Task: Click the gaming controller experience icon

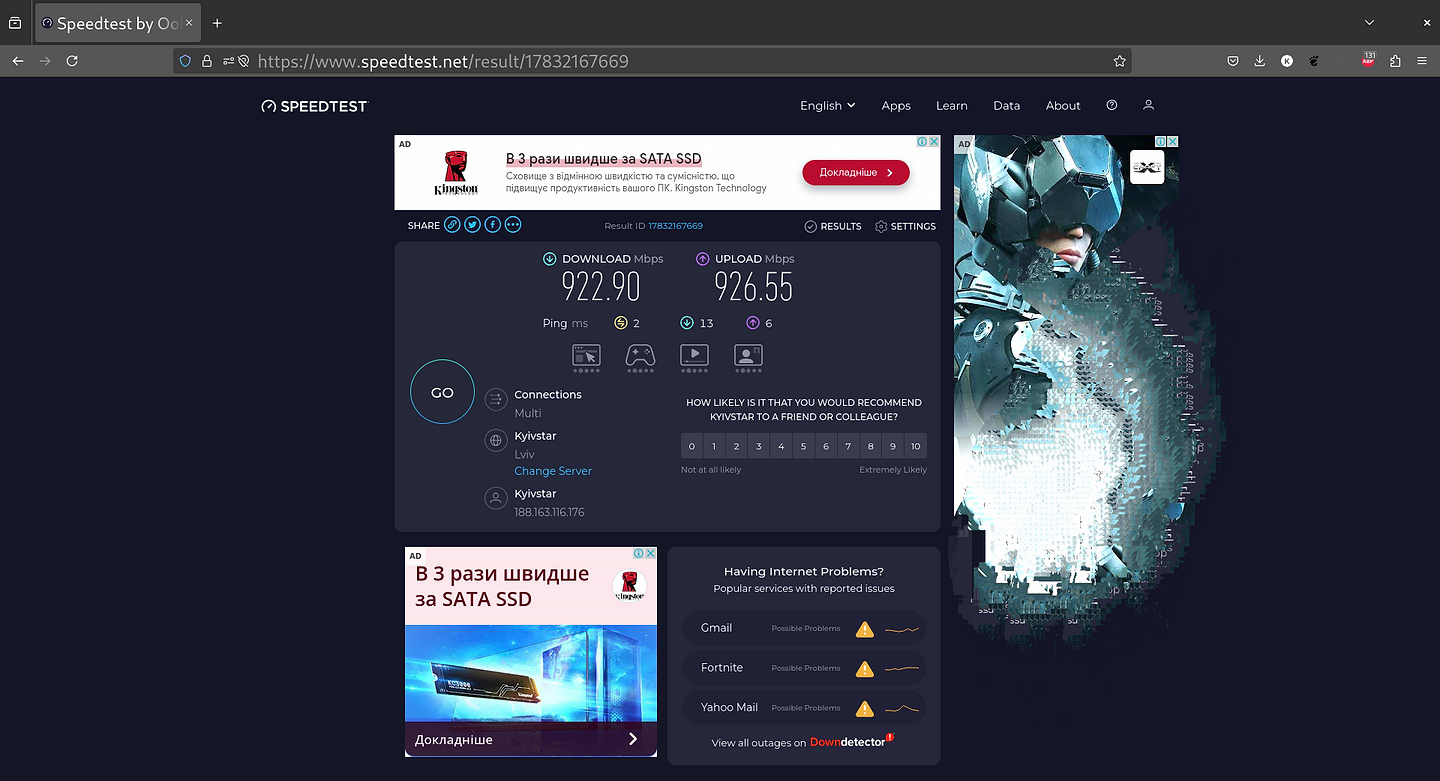Action: pyautogui.click(x=640, y=355)
